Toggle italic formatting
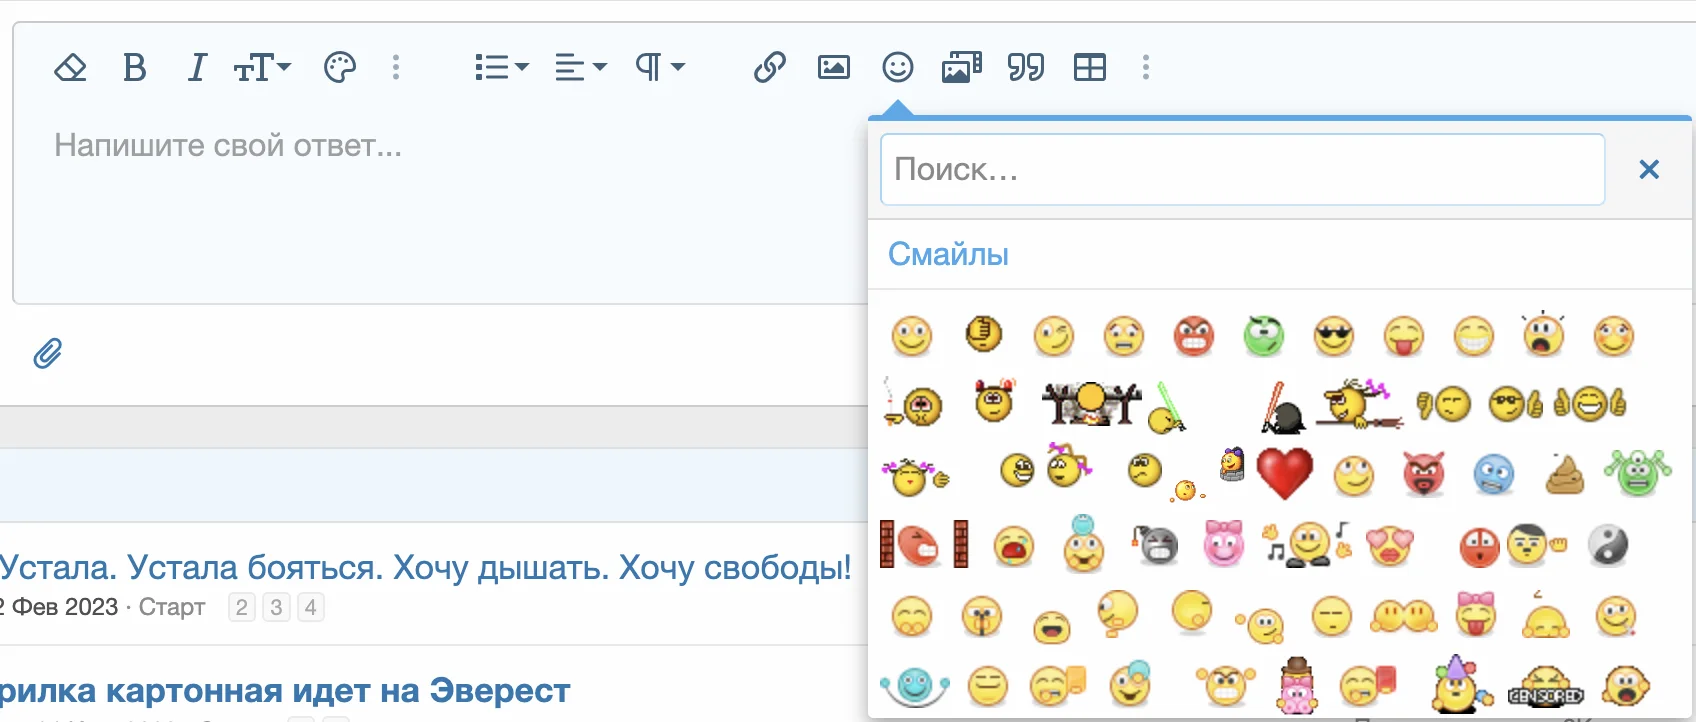 [197, 68]
